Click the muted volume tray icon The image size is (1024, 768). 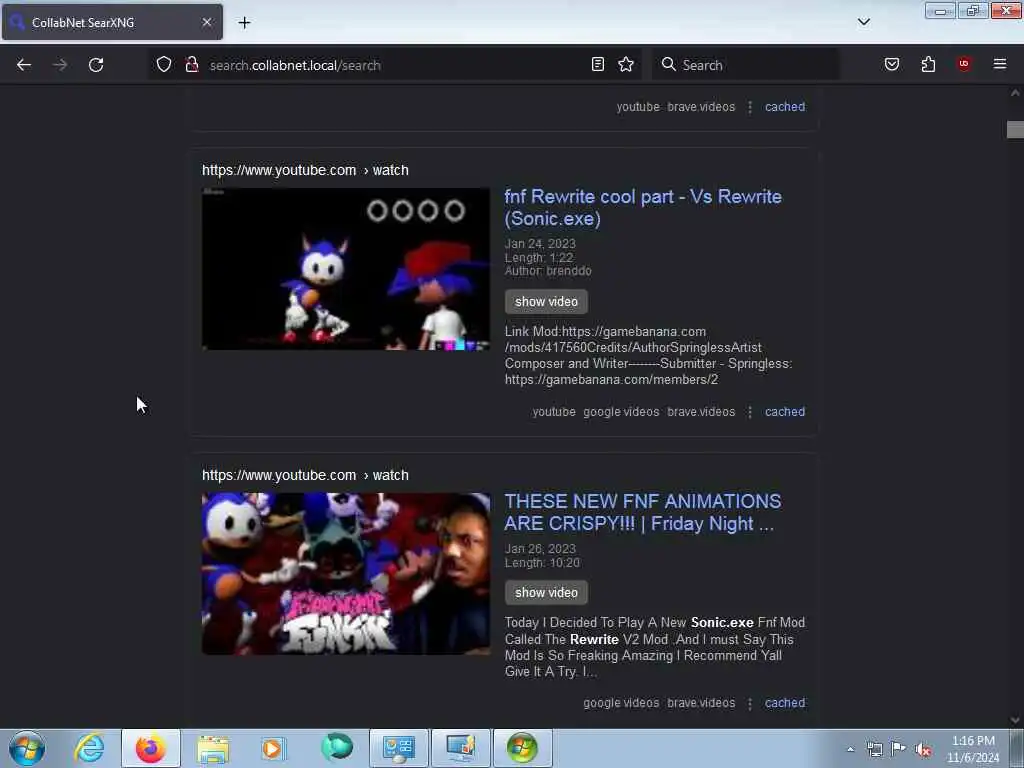click(x=923, y=749)
